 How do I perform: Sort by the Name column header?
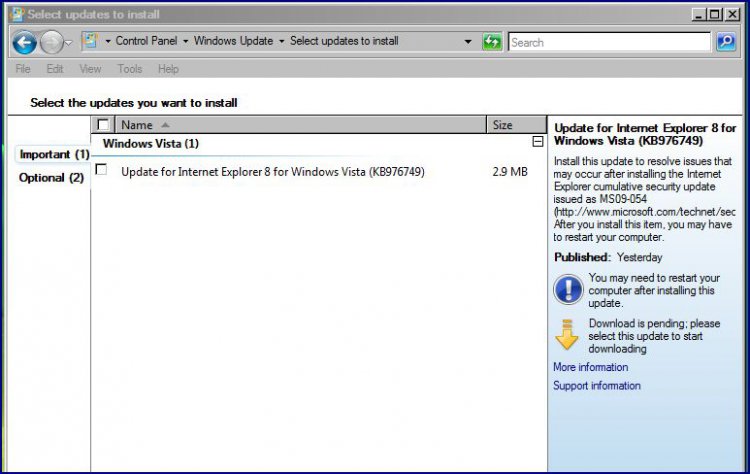300,125
